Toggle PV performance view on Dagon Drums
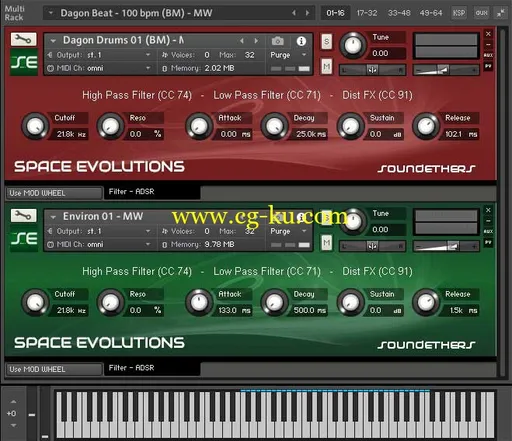 pyautogui.click(x=488, y=66)
